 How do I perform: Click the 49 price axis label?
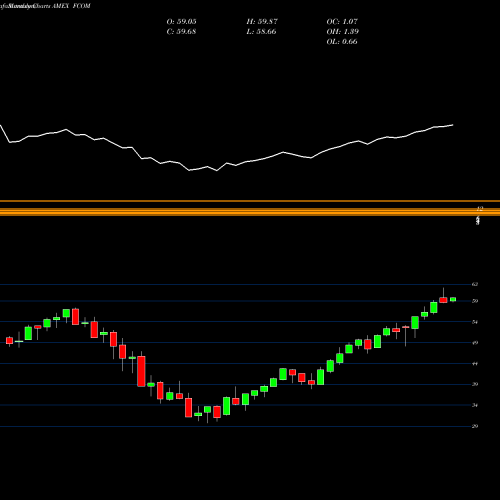[475, 343]
